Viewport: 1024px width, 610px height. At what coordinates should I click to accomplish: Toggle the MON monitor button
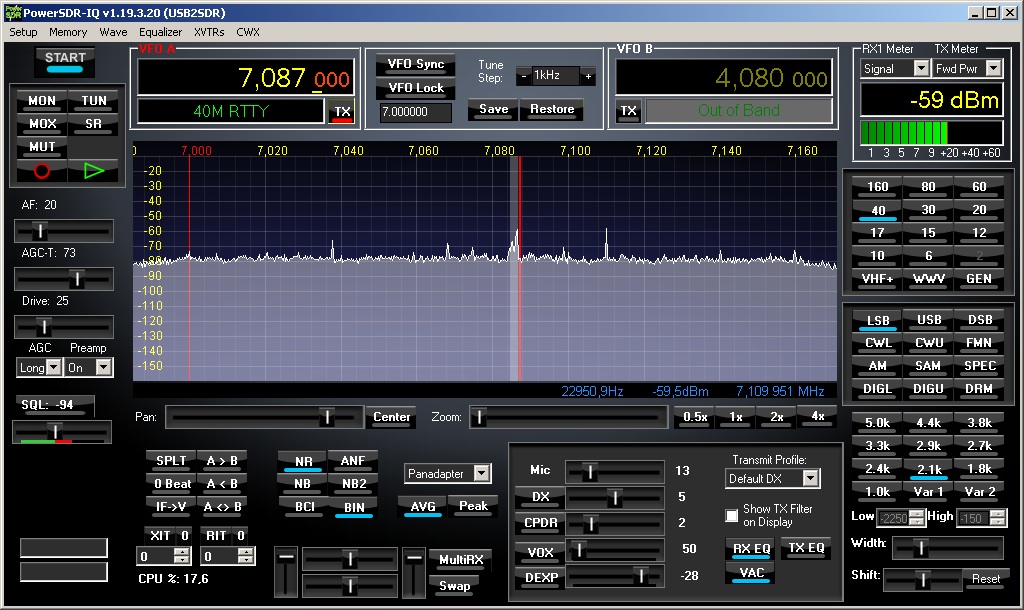[x=42, y=101]
